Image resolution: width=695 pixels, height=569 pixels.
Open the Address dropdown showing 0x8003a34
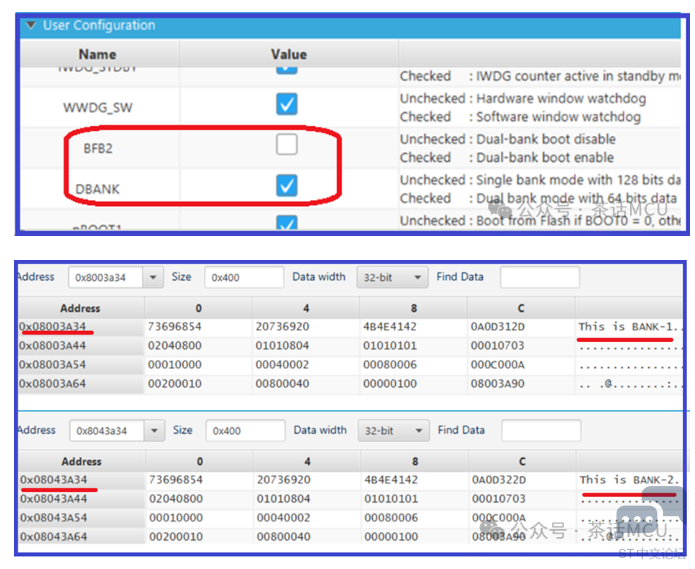153,277
